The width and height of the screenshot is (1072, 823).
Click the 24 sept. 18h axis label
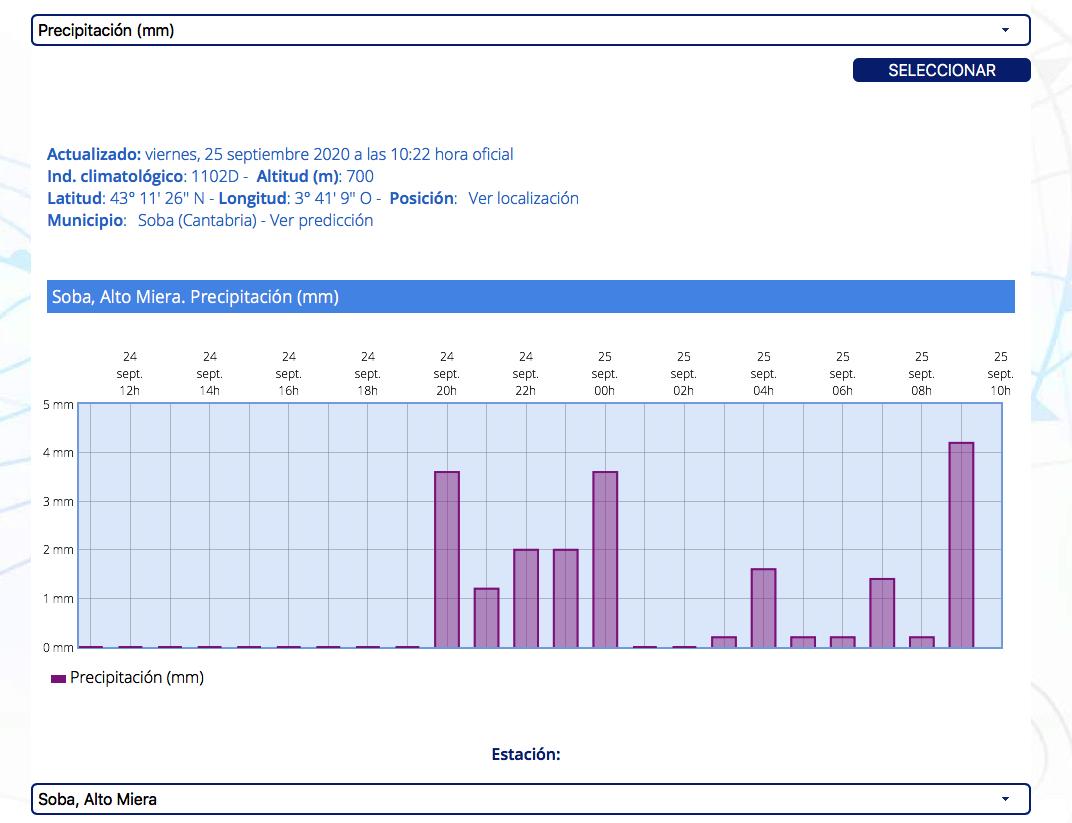(x=368, y=374)
